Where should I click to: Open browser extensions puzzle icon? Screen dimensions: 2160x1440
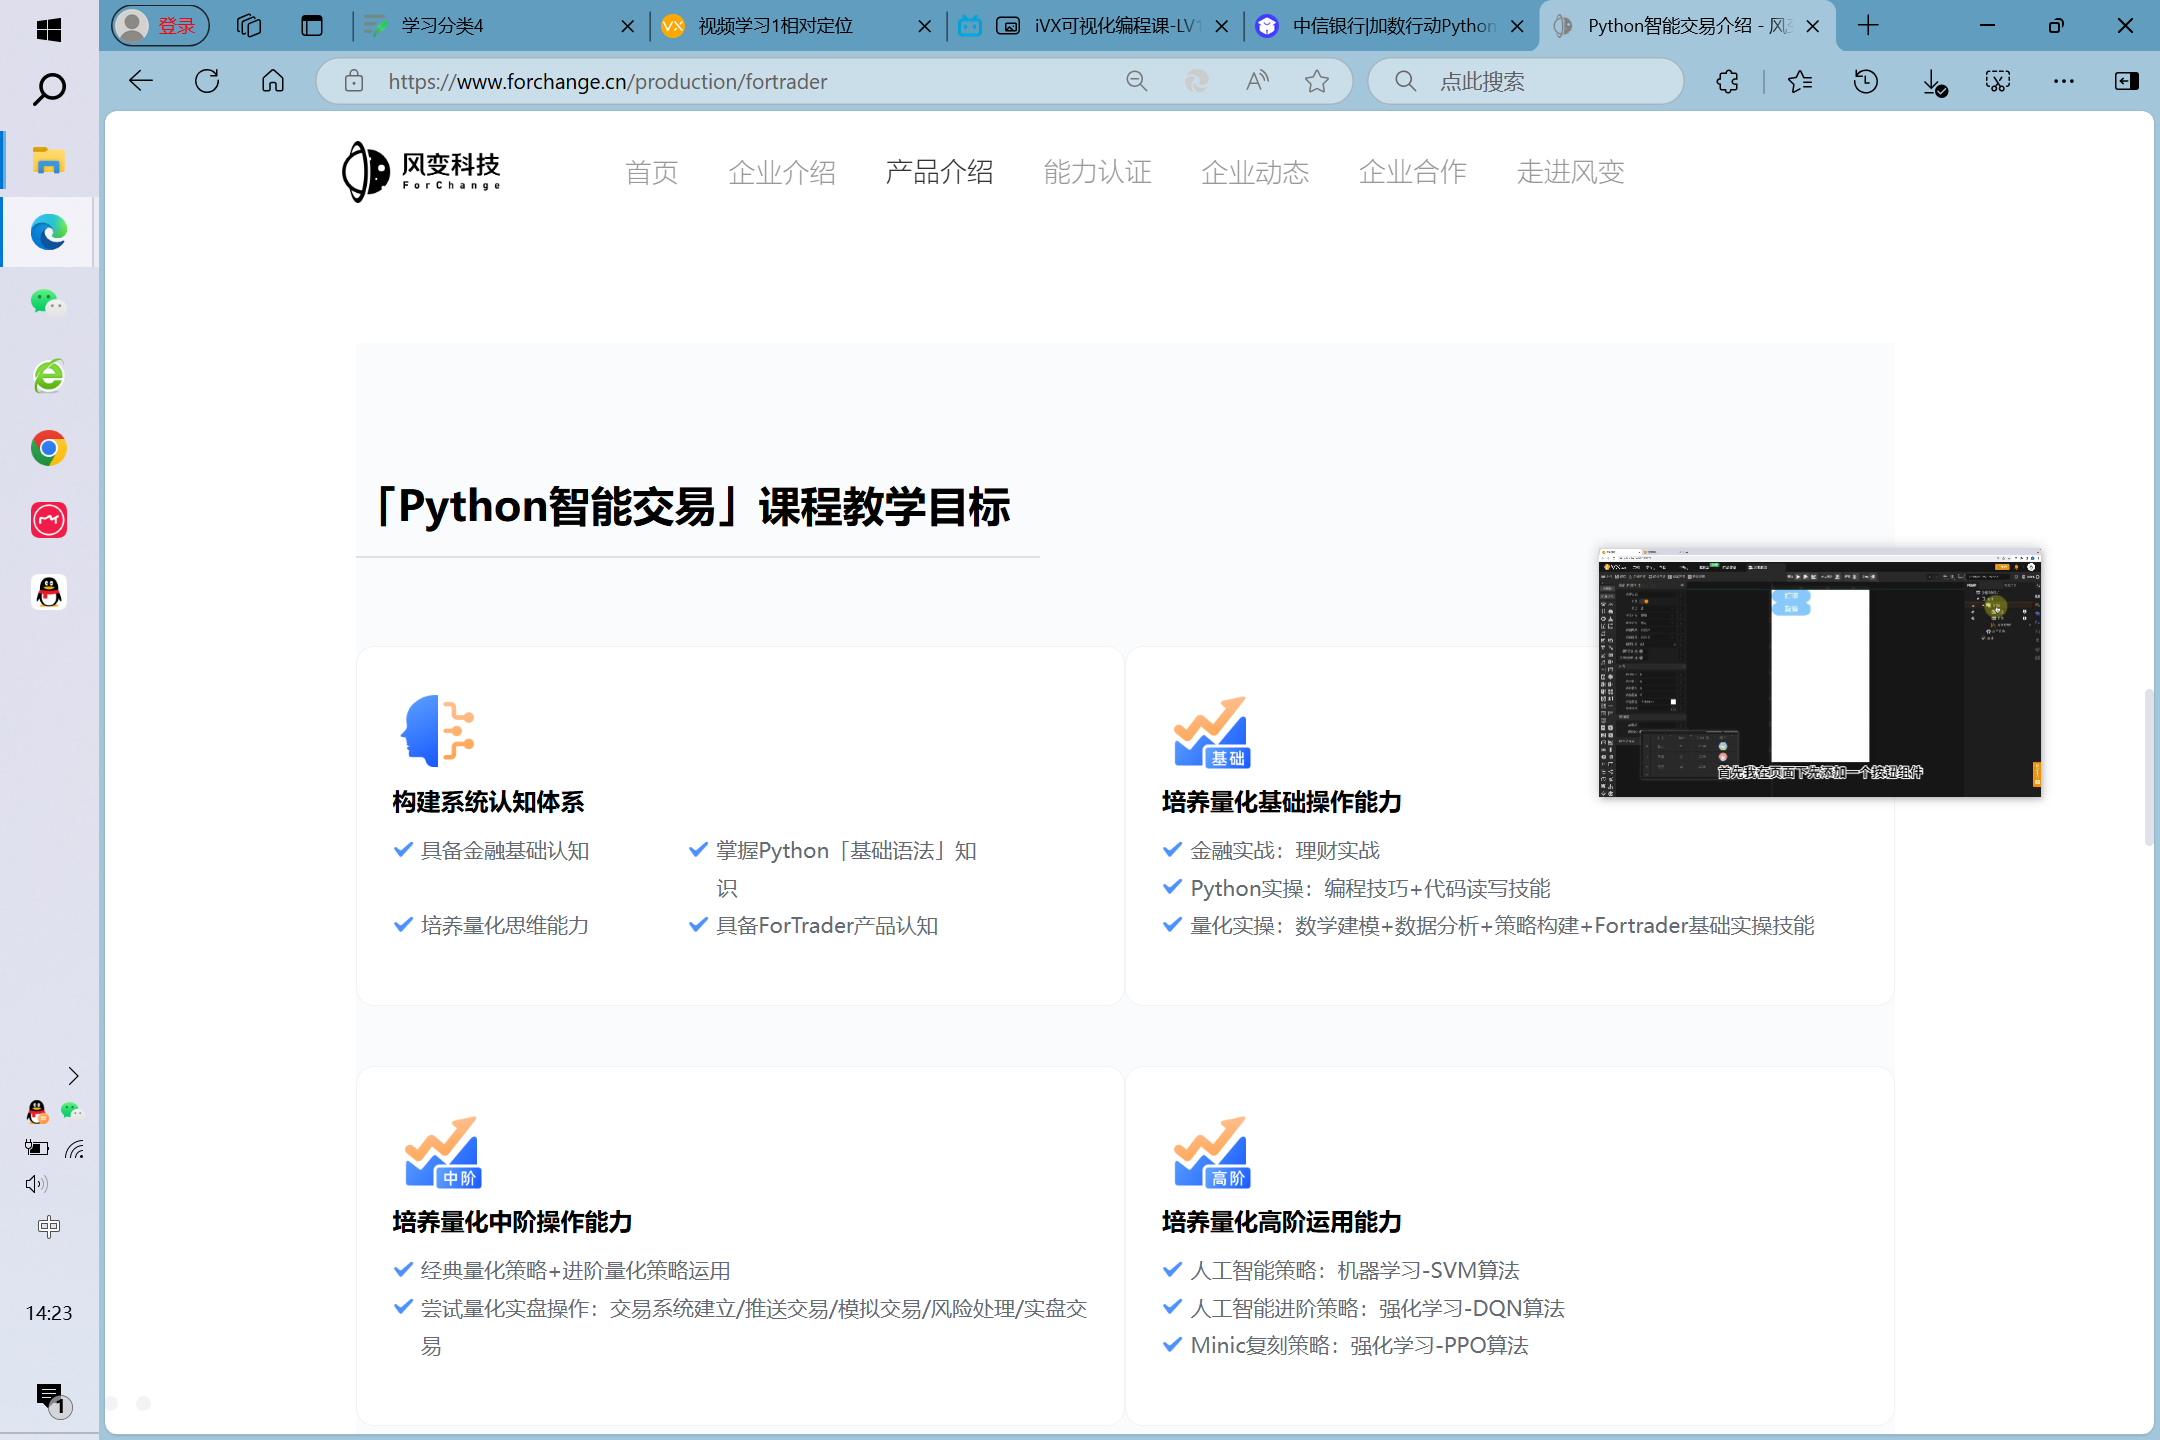pos(1728,81)
